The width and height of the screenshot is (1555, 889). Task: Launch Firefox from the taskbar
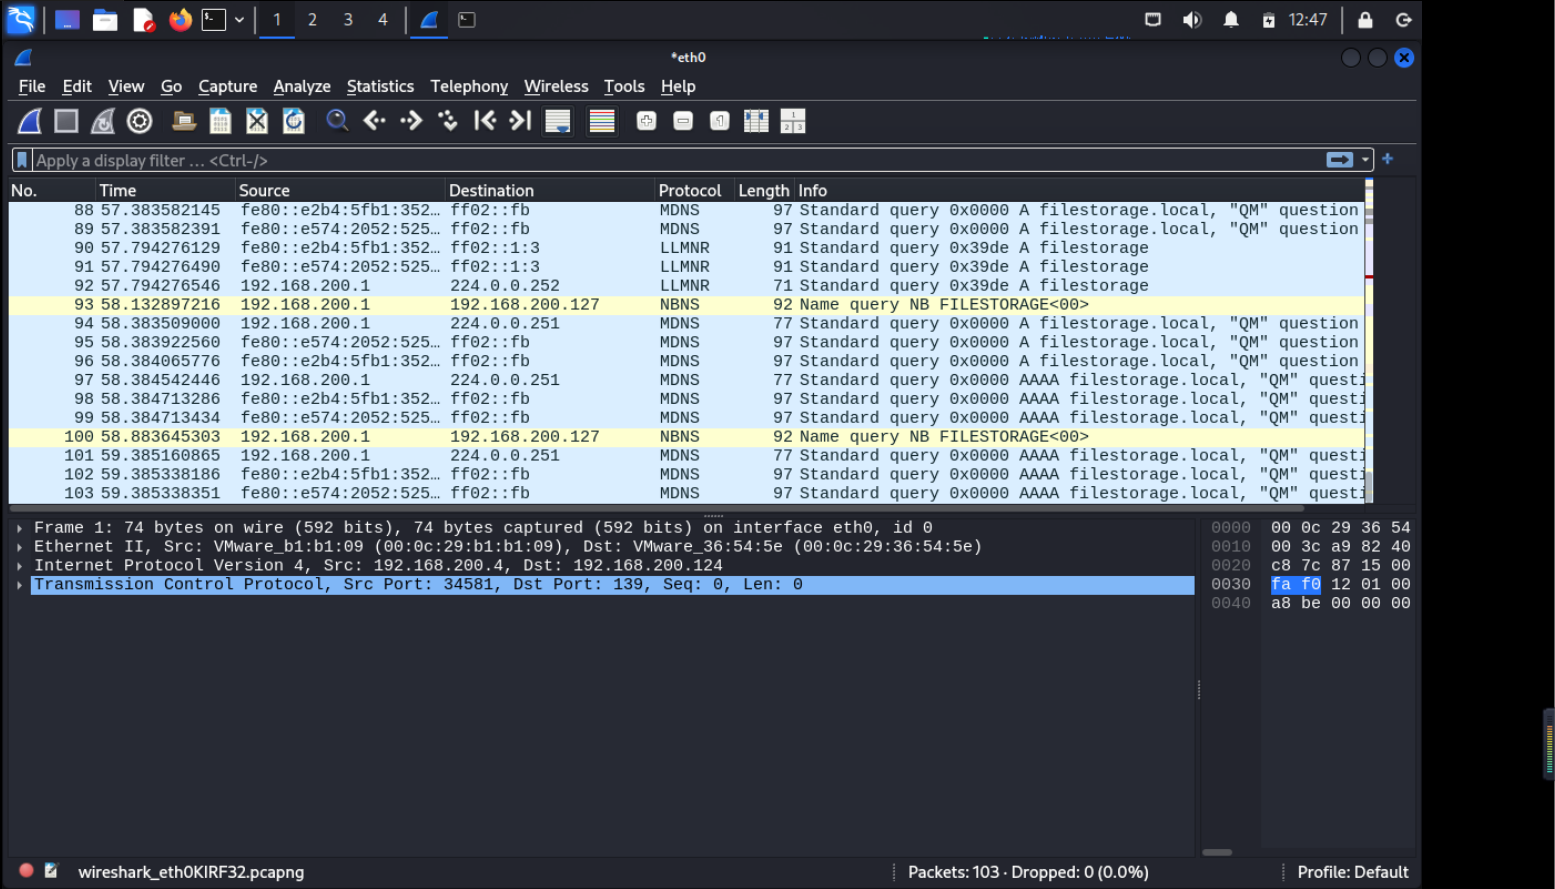click(180, 20)
